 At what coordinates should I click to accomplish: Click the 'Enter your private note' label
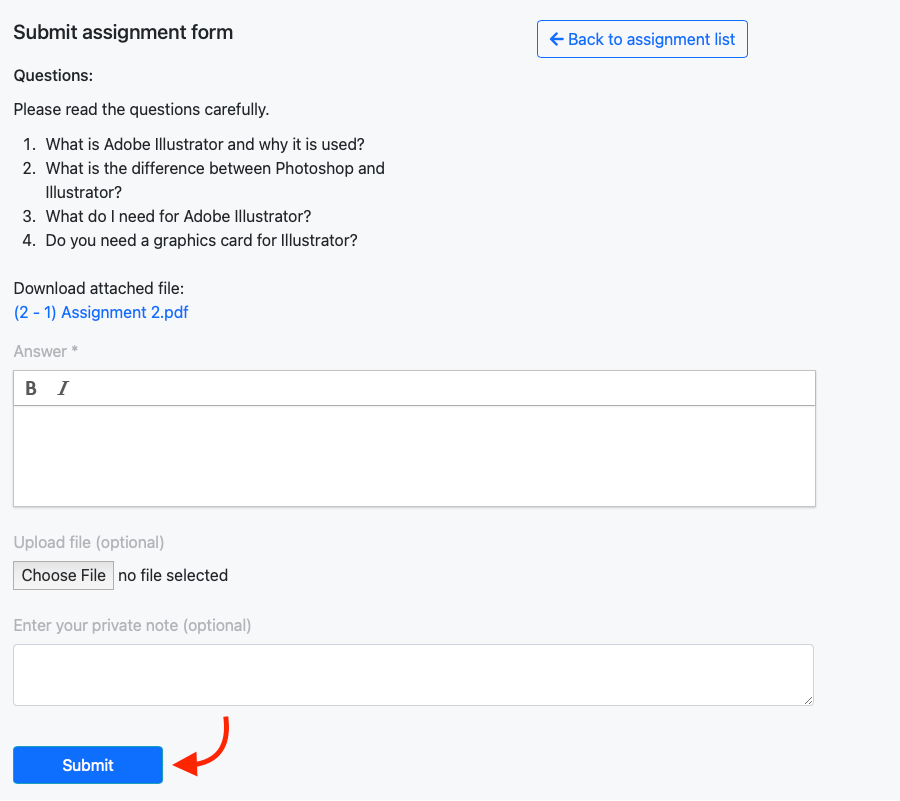pyautogui.click(x=132, y=625)
